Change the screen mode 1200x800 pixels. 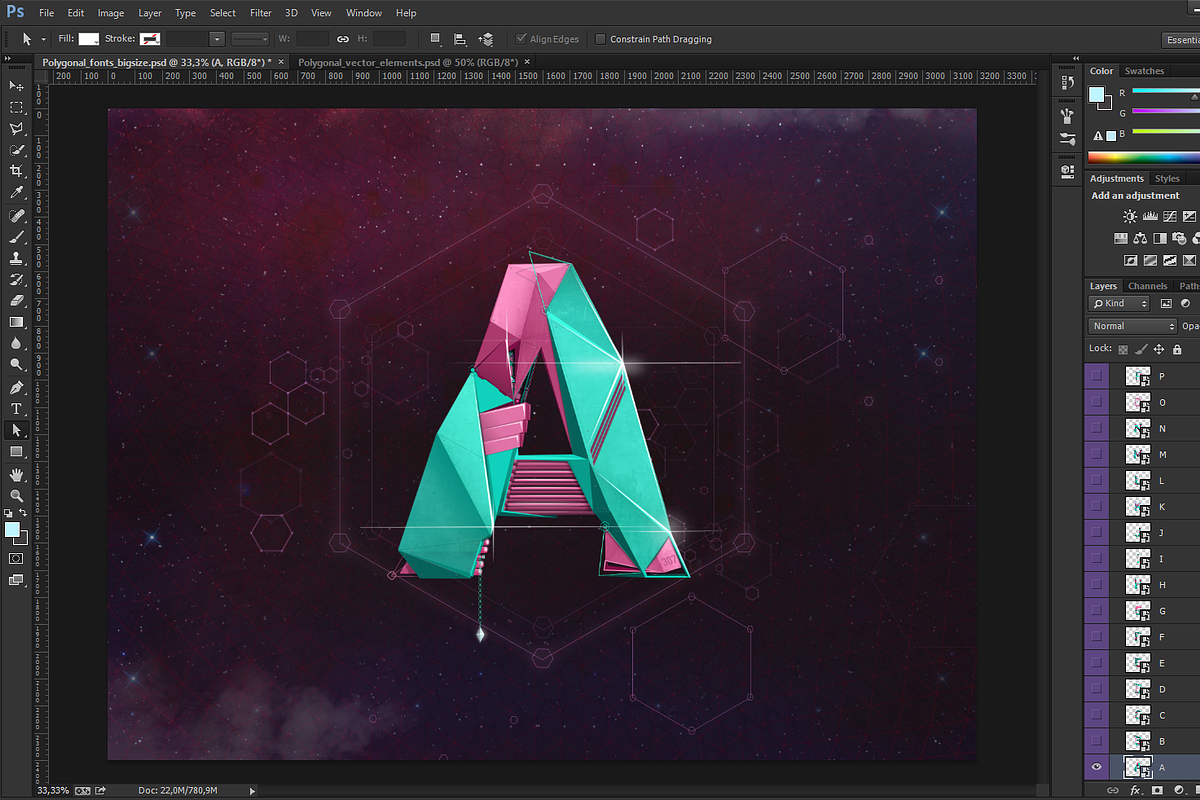(x=16, y=579)
